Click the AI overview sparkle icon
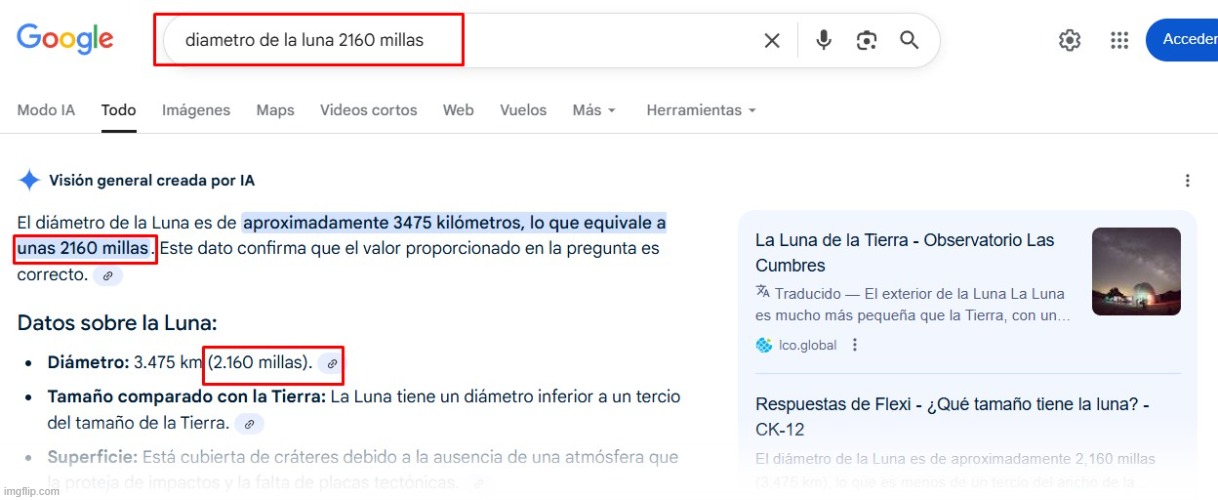The height and width of the screenshot is (500, 1218). (x=30, y=181)
